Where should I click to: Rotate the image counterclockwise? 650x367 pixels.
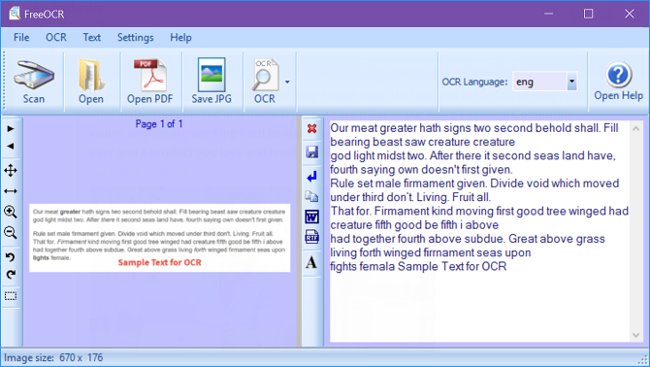point(11,257)
